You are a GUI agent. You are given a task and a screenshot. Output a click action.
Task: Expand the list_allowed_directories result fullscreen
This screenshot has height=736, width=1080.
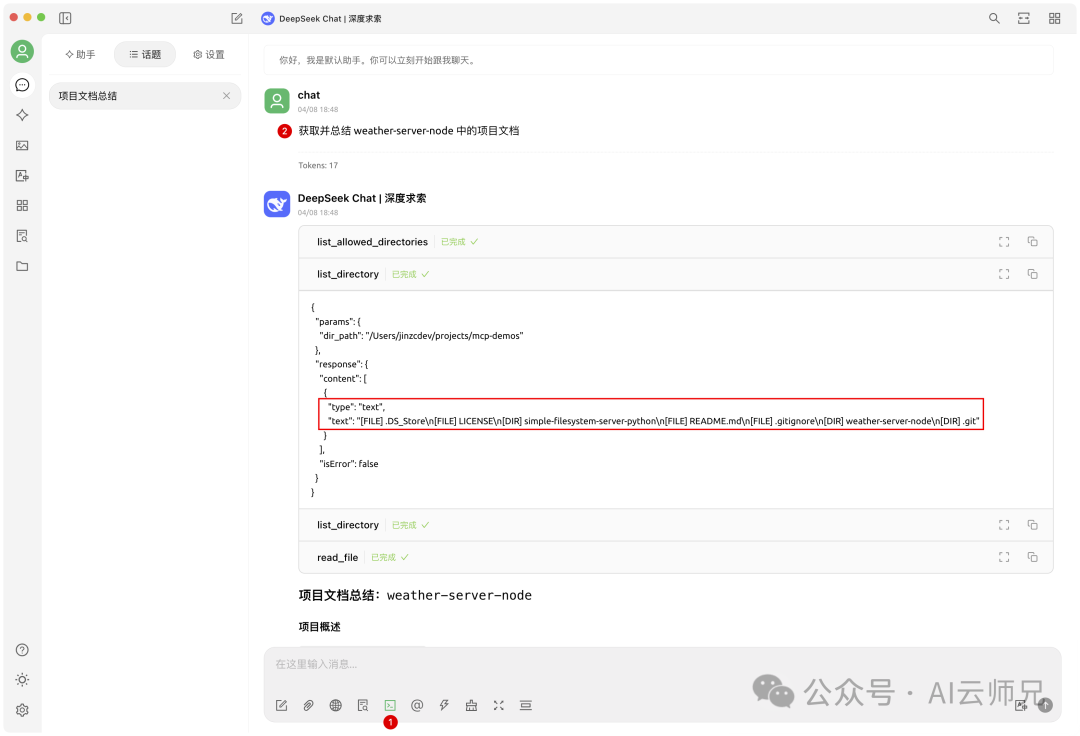click(x=1004, y=242)
